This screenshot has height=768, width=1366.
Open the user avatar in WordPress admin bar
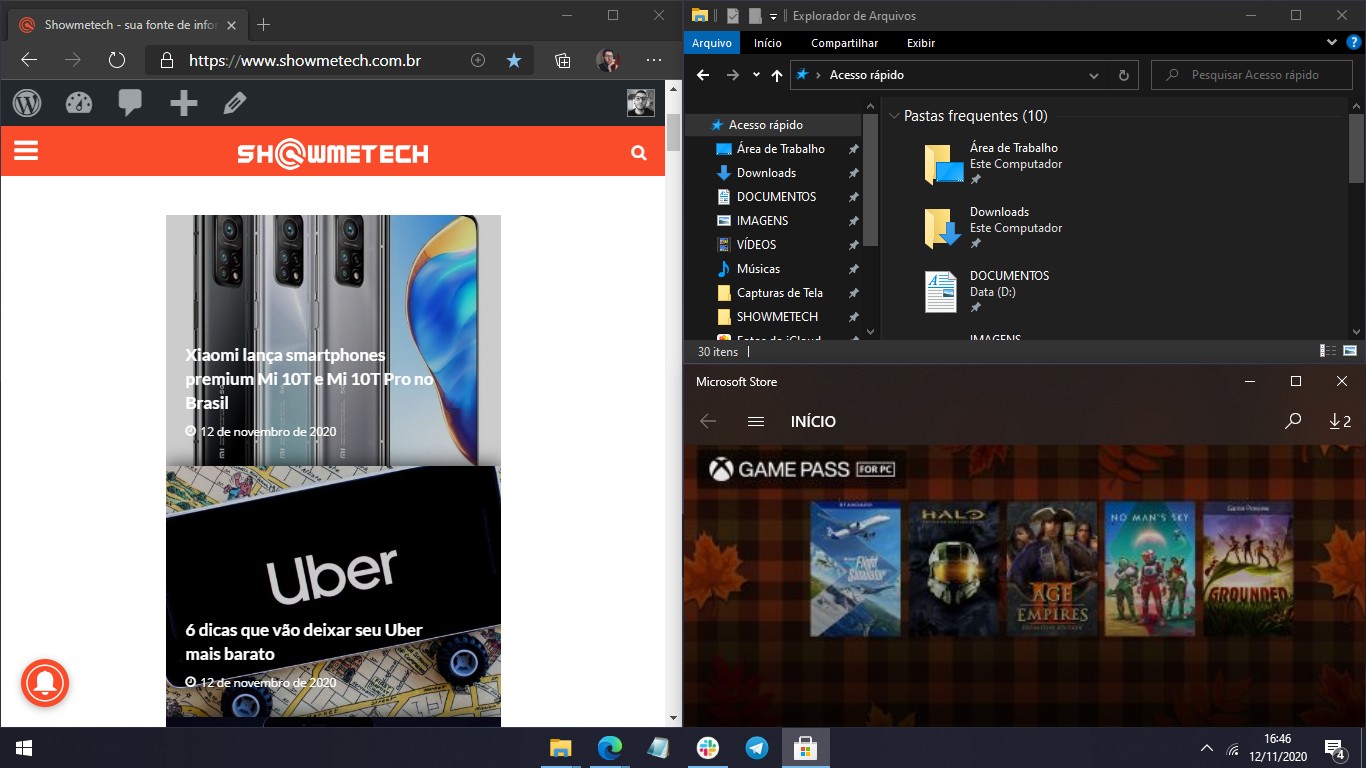click(640, 102)
